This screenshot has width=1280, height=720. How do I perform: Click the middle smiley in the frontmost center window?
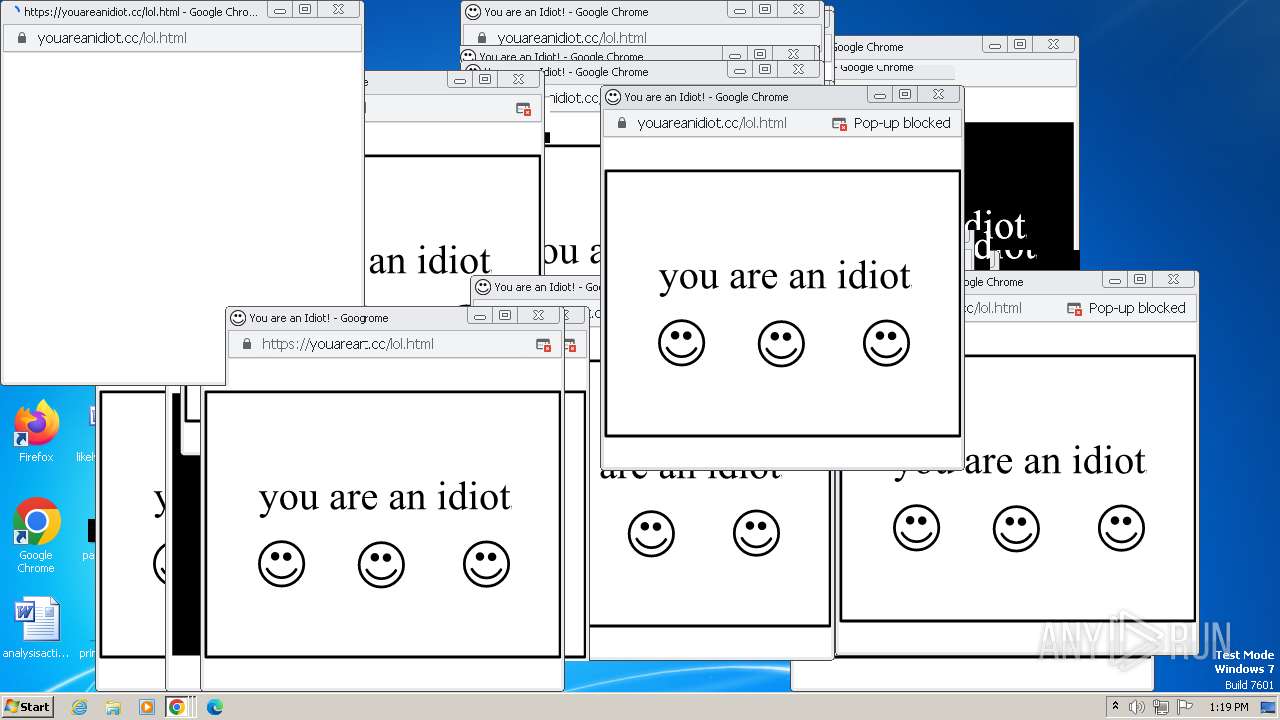coord(781,343)
